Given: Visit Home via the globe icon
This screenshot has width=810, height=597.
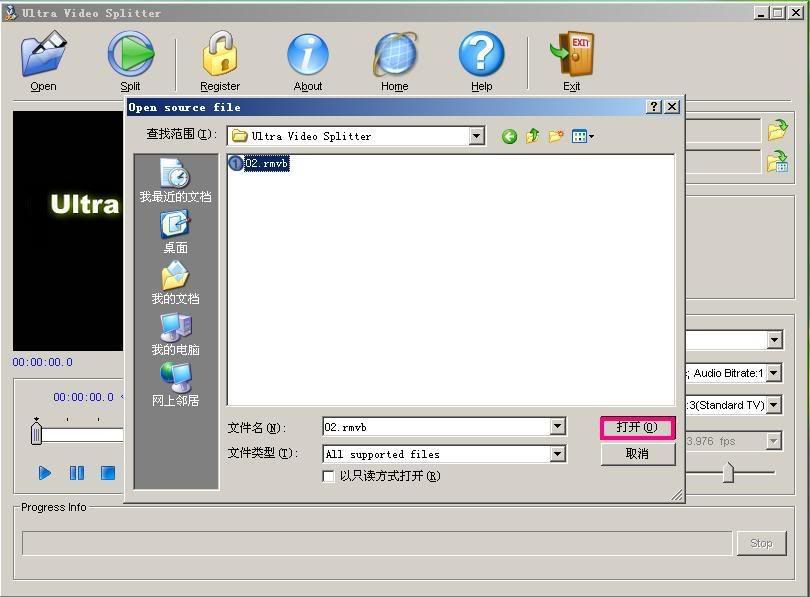Looking at the screenshot, I should click(395, 55).
